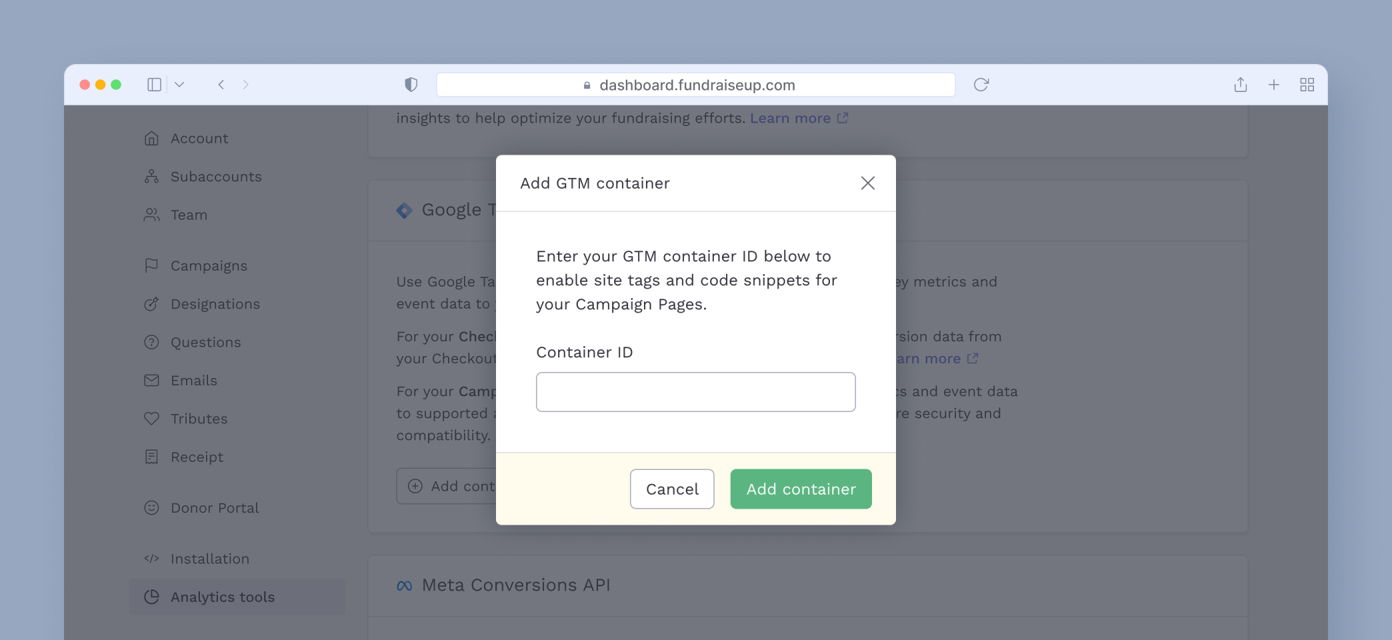Image resolution: width=1392 pixels, height=640 pixels.
Task: Click the Meta Conversions API infinity logo
Action: [403, 584]
